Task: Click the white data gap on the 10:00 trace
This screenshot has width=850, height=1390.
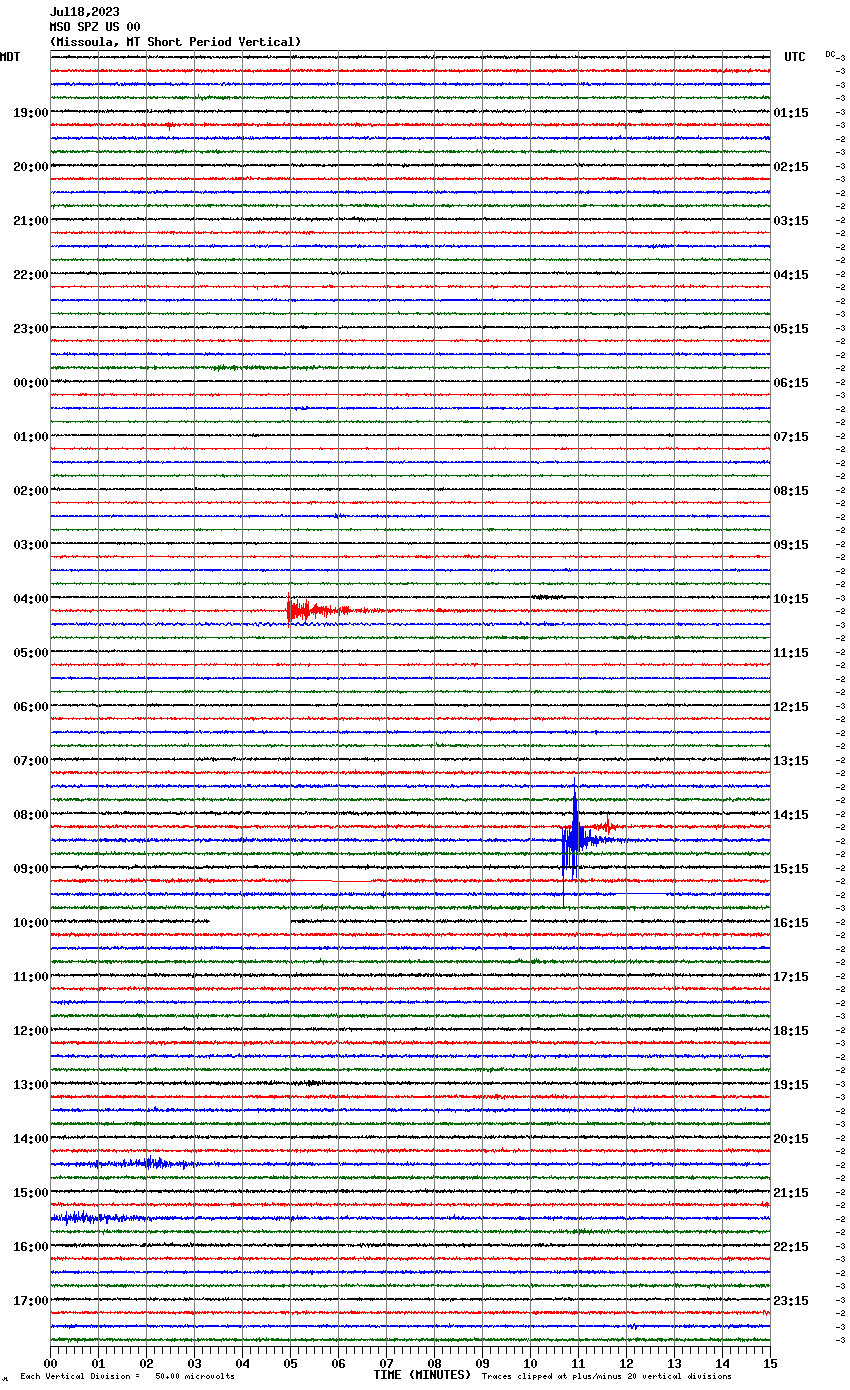Action: pos(250,921)
